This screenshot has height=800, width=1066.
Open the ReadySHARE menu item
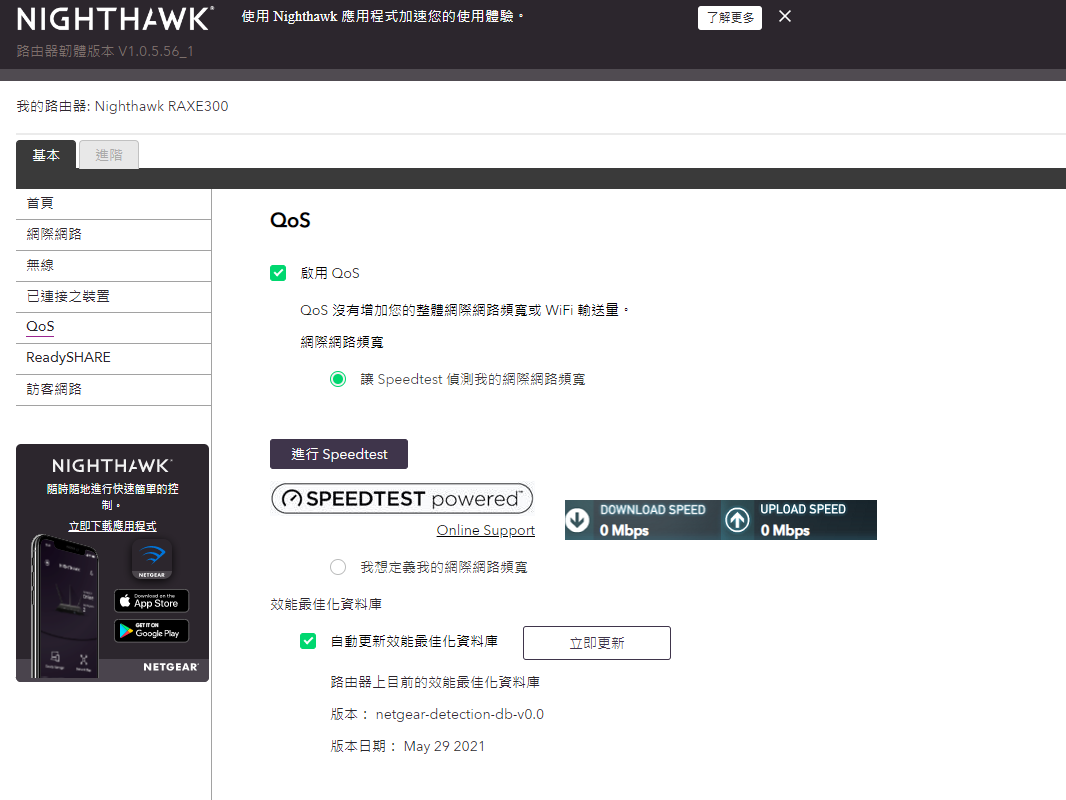[114, 358]
